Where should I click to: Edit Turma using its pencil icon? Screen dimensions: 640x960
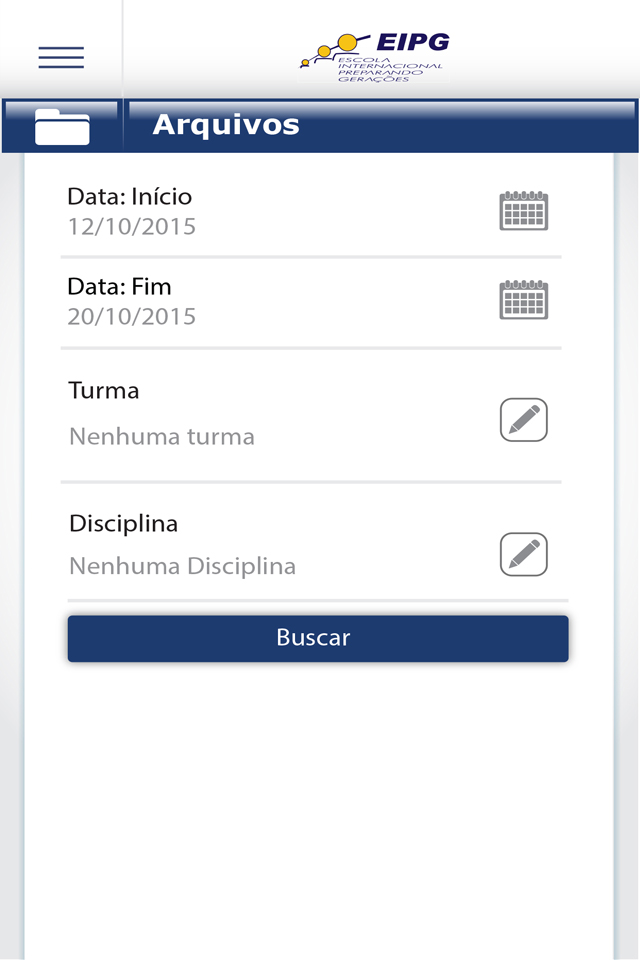524,419
